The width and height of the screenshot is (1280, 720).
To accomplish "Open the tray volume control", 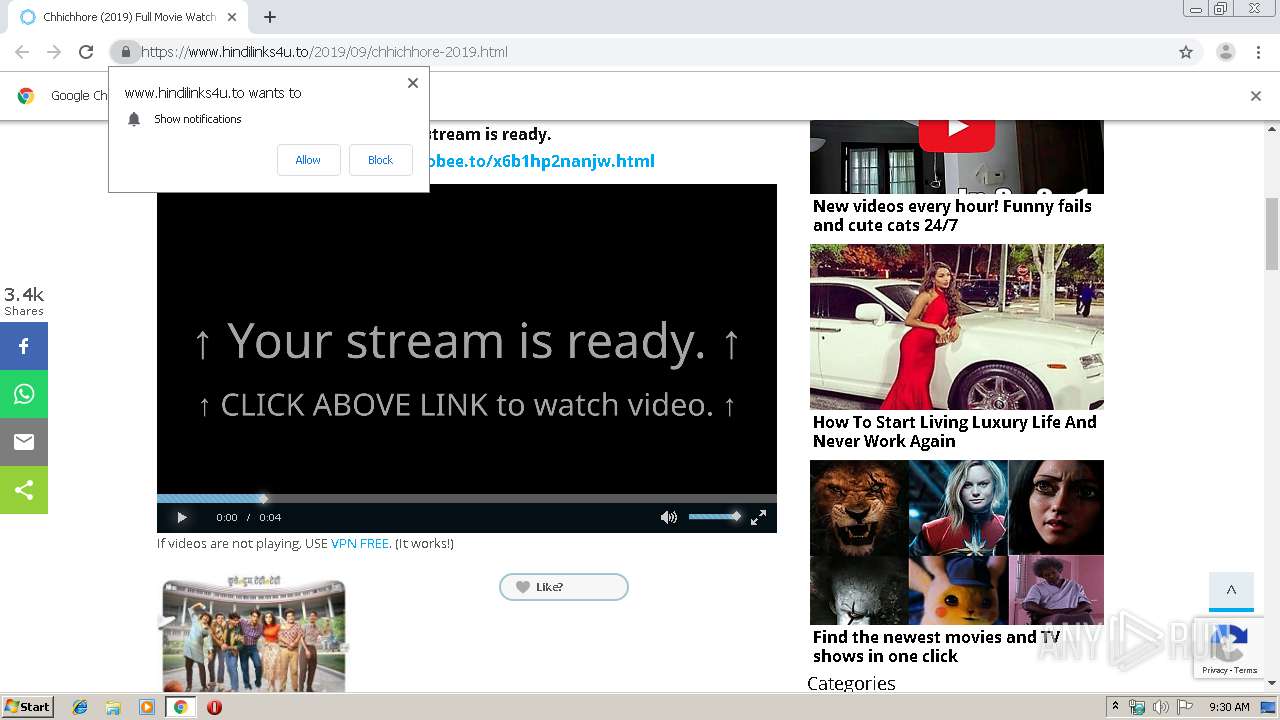I will click(x=1161, y=707).
